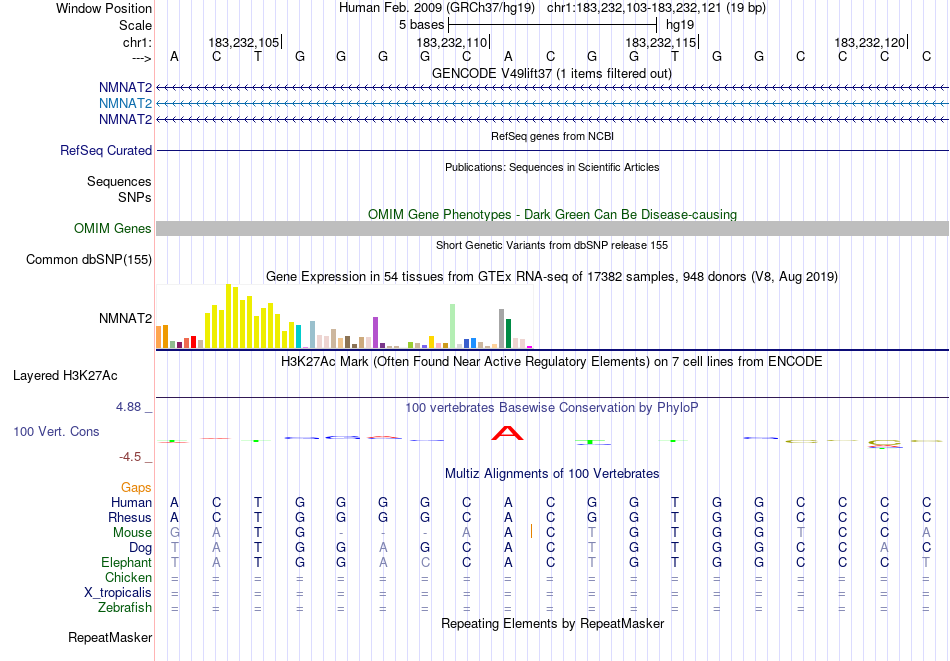Click the orange insertion mark in Mouse row
This screenshot has width=950, height=661.
point(531,531)
